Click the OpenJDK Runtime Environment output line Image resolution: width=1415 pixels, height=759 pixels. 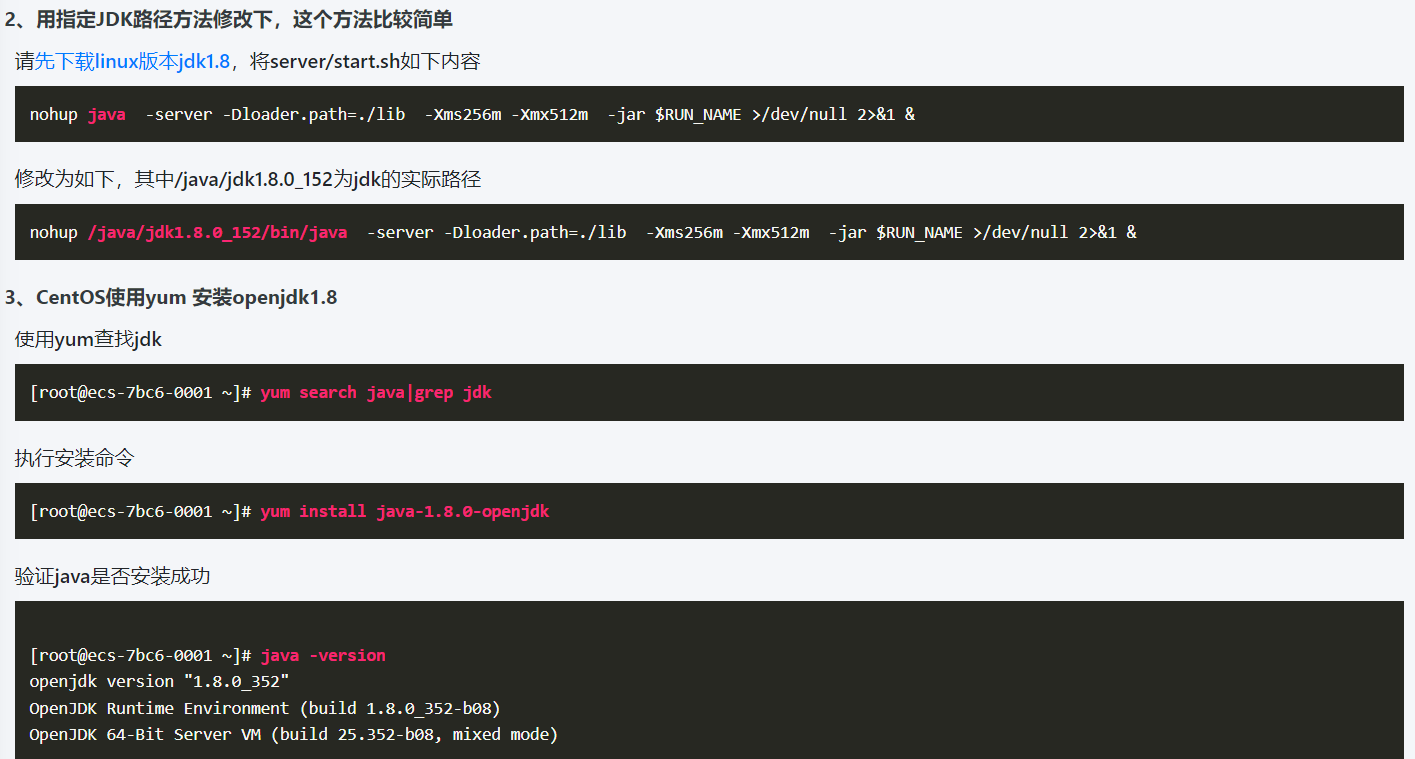[x=264, y=708]
